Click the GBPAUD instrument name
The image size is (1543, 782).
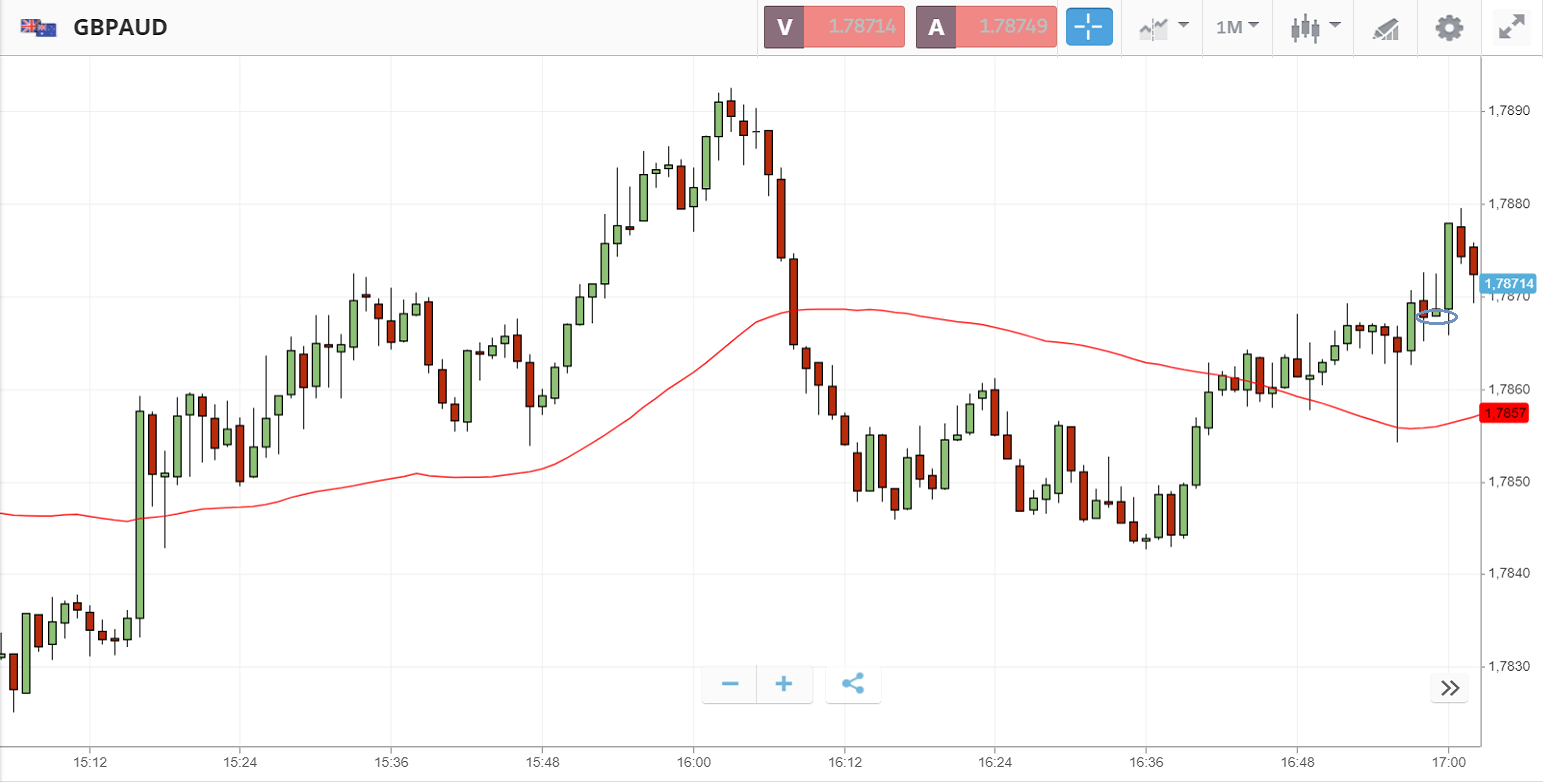(x=120, y=28)
